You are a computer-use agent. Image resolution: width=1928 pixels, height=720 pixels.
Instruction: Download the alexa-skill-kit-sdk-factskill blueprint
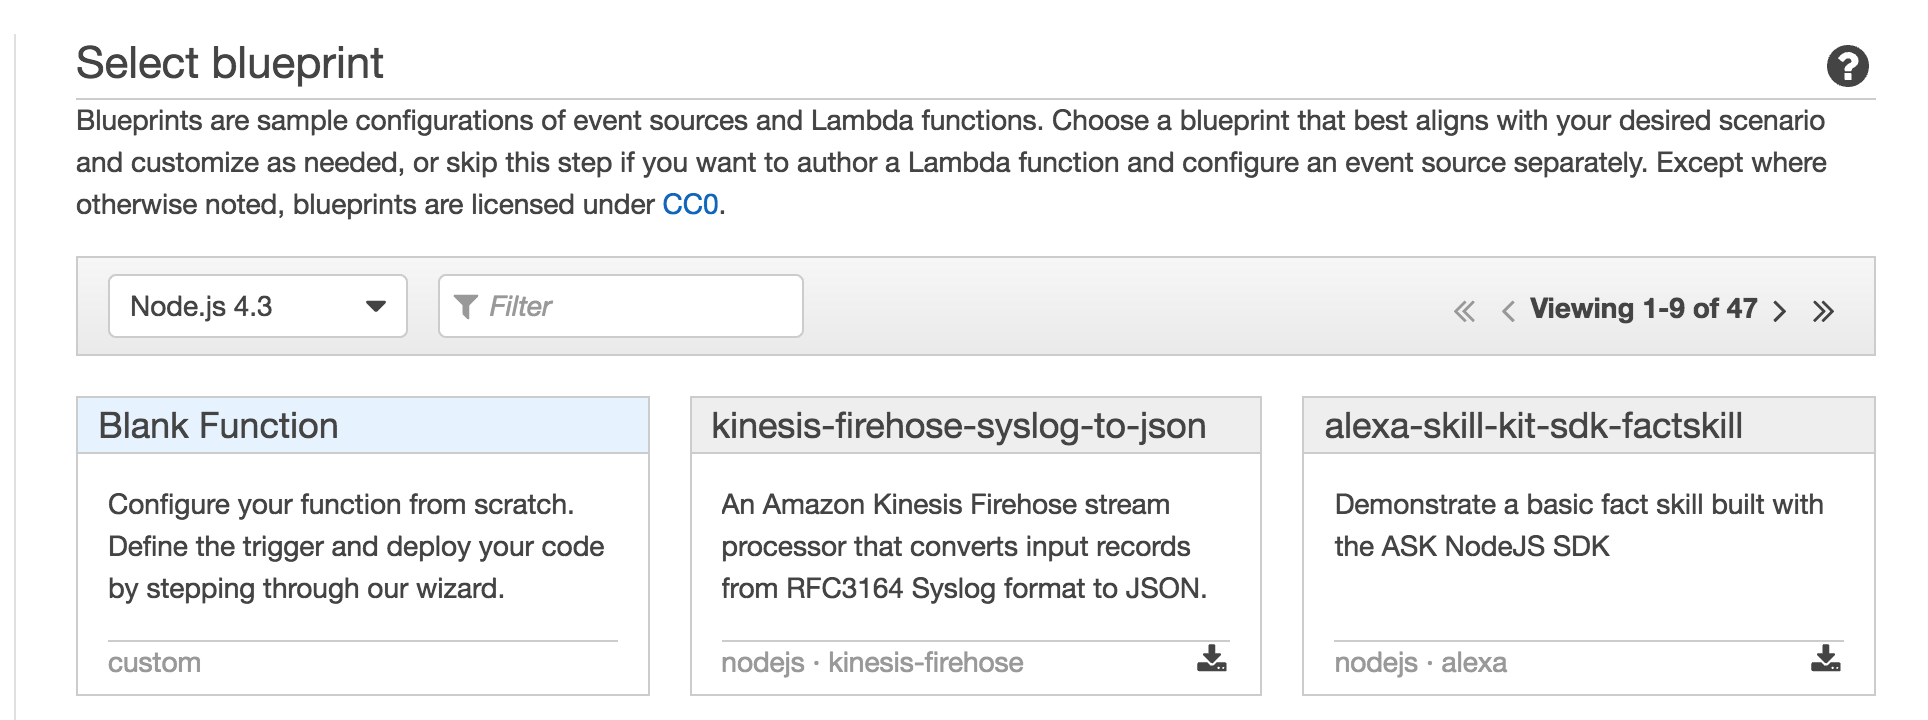pos(1825,658)
